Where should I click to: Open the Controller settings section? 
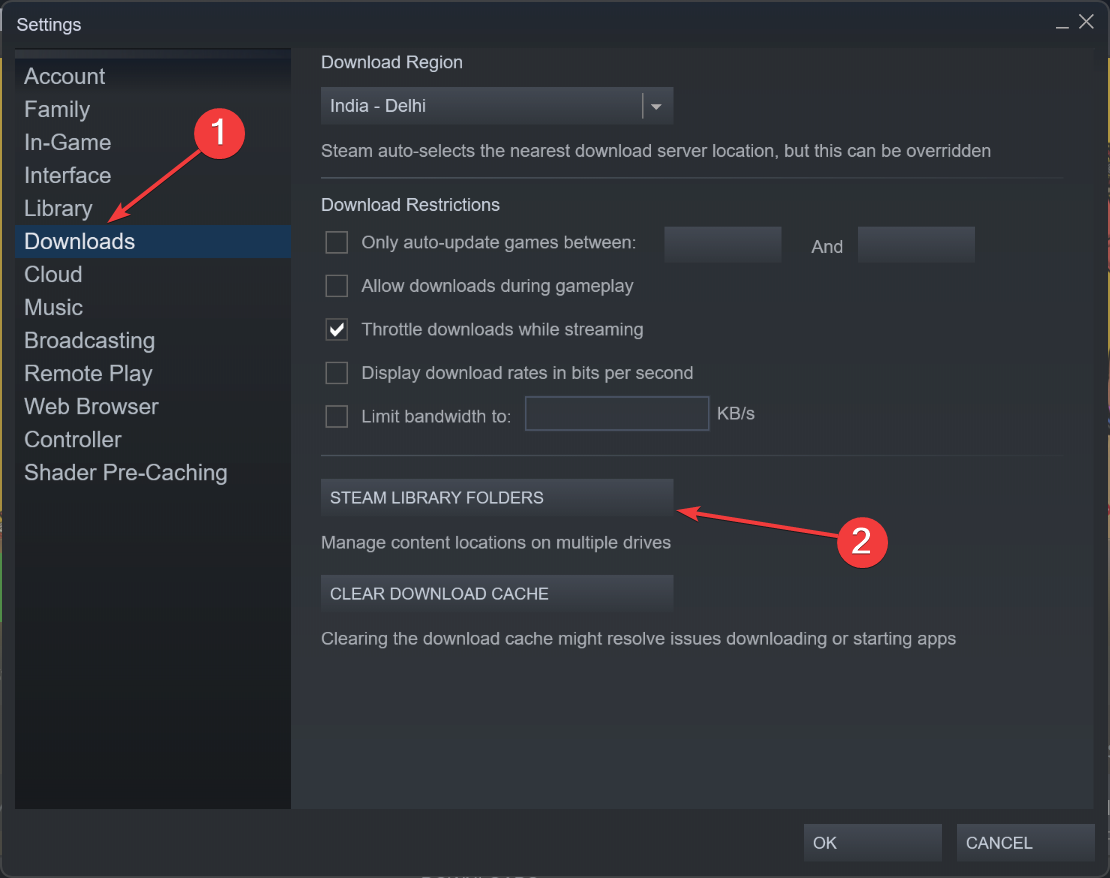coord(72,439)
